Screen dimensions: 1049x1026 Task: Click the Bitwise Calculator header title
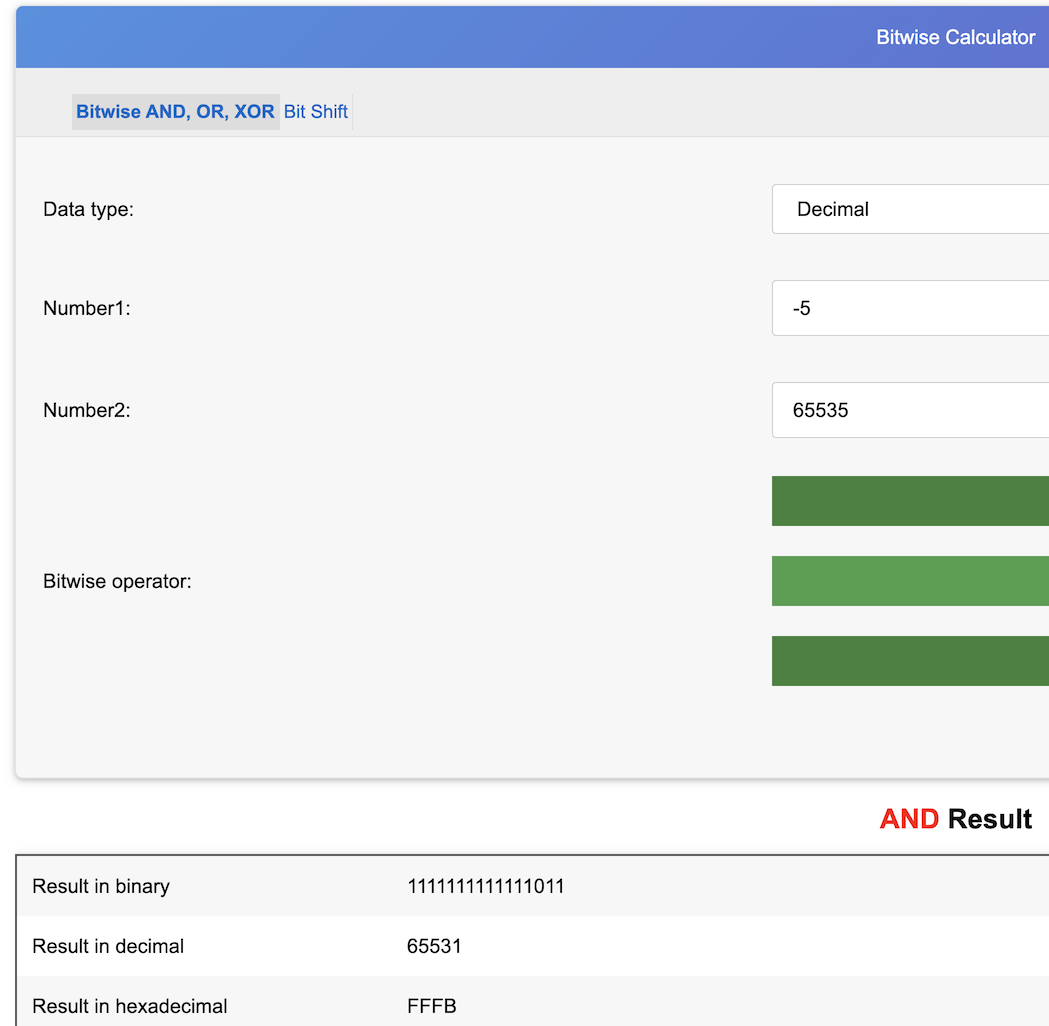coord(955,37)
